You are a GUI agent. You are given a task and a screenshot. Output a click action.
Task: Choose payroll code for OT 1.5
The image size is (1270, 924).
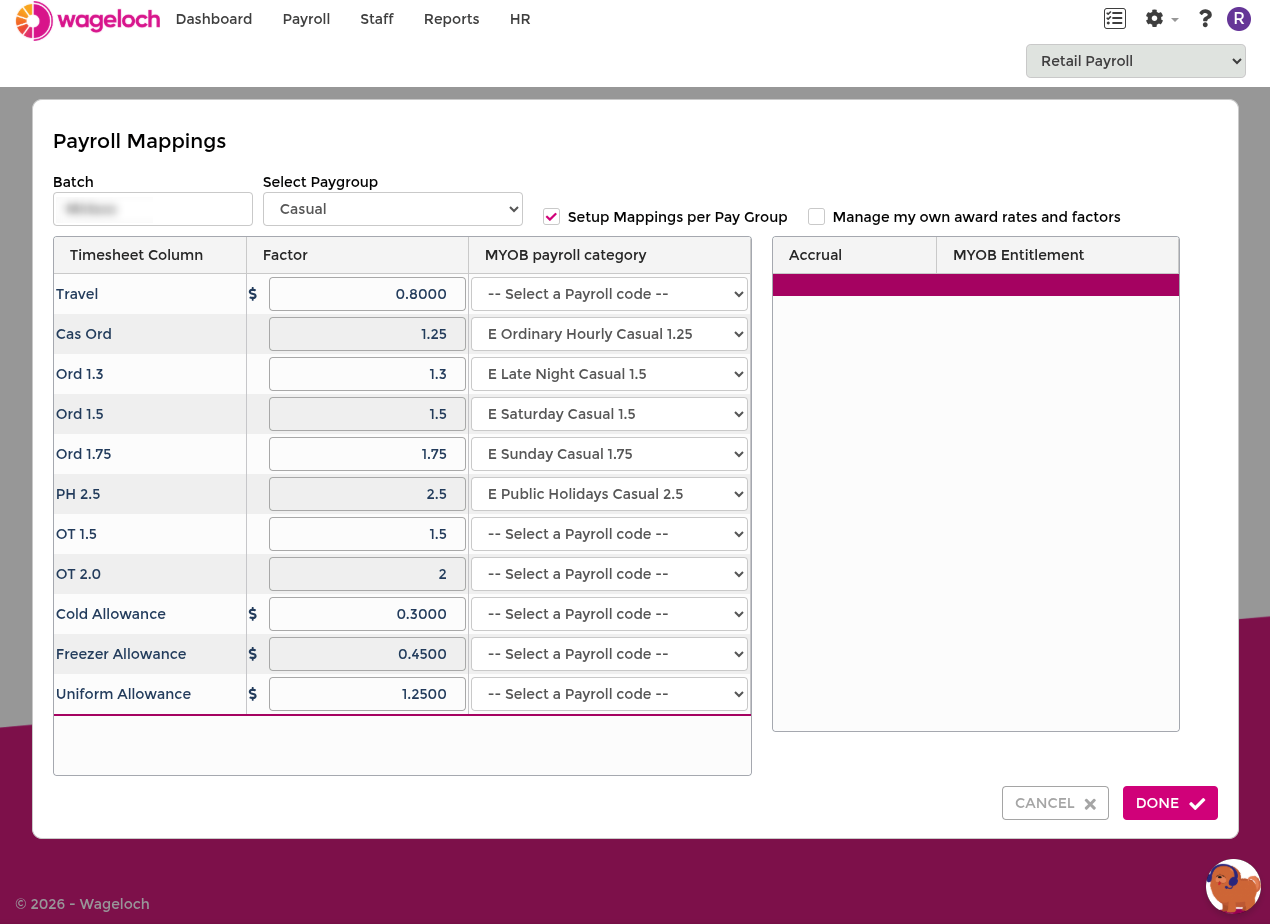click(x=609, y=534)
